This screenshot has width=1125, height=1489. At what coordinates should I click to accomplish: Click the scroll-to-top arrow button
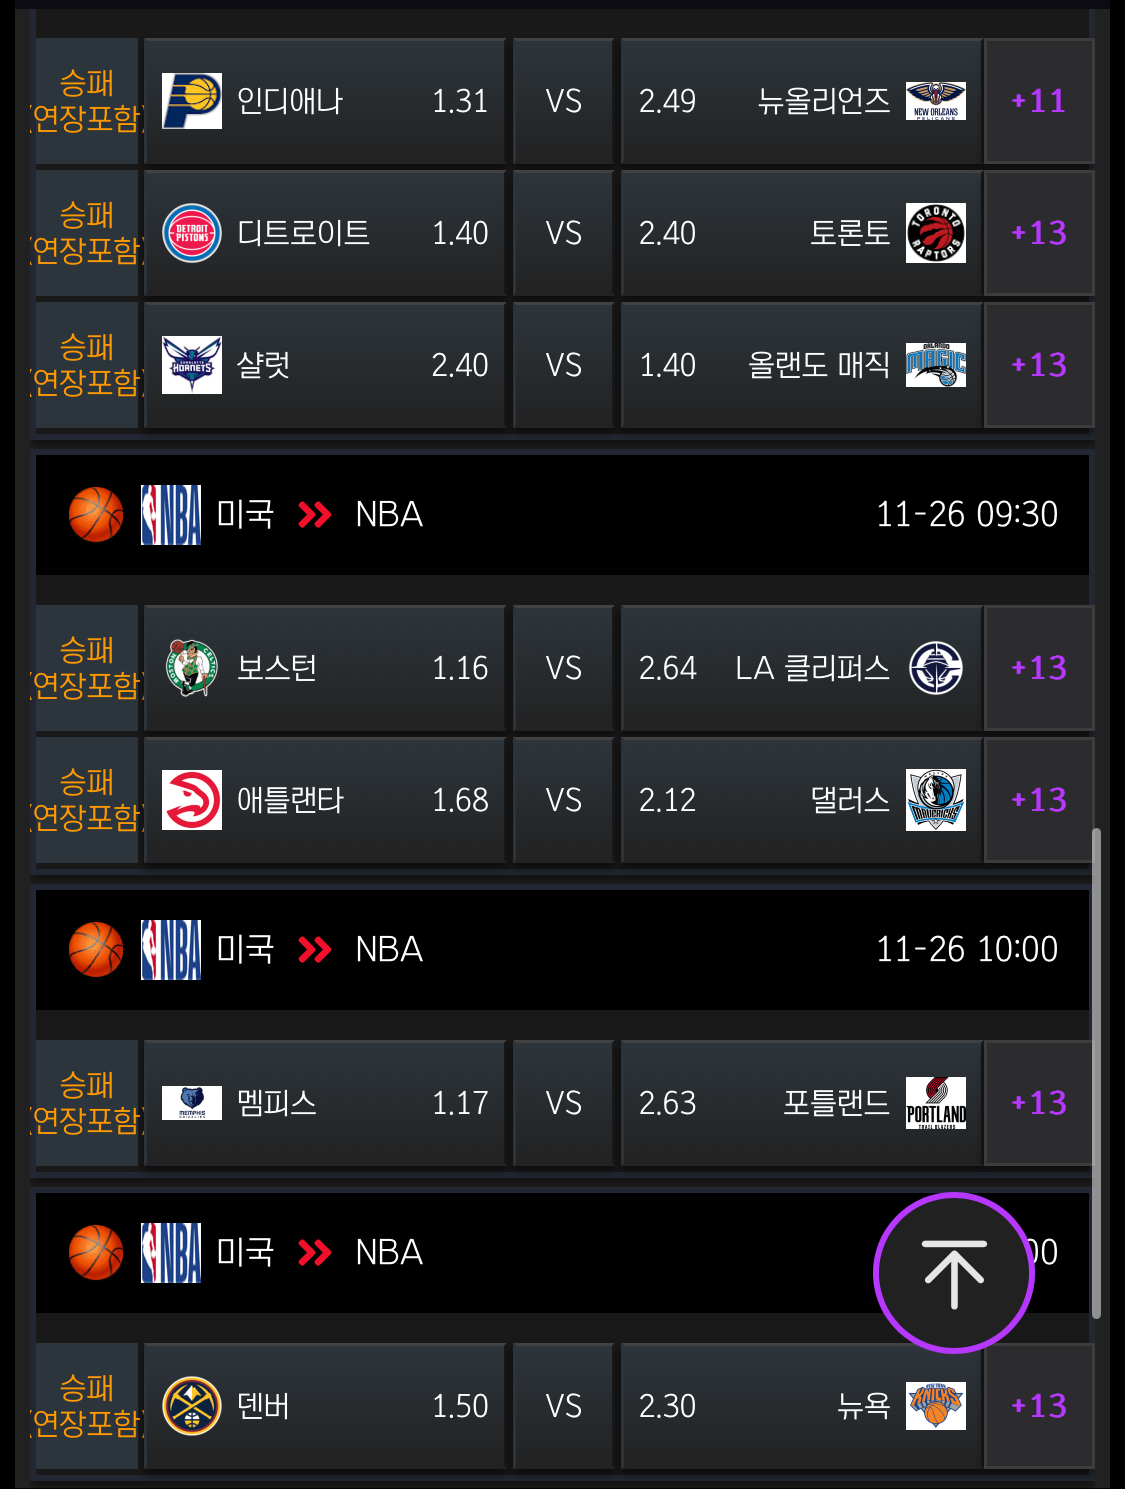953,1273
